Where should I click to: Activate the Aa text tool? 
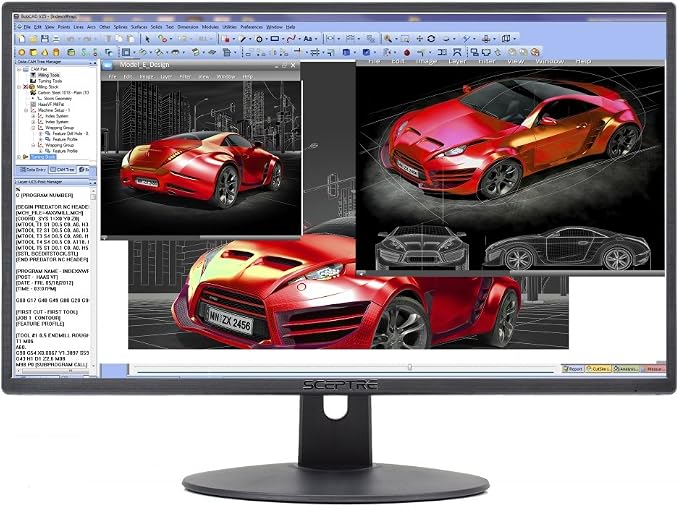click(x=308, y=39)
